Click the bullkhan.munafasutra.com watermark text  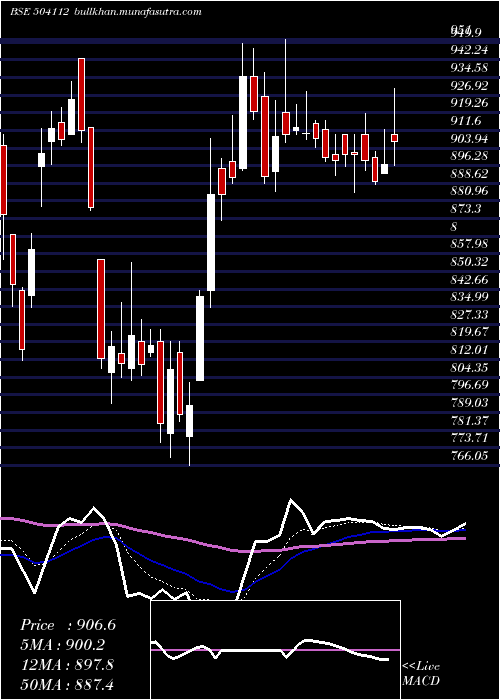point(137,12)
